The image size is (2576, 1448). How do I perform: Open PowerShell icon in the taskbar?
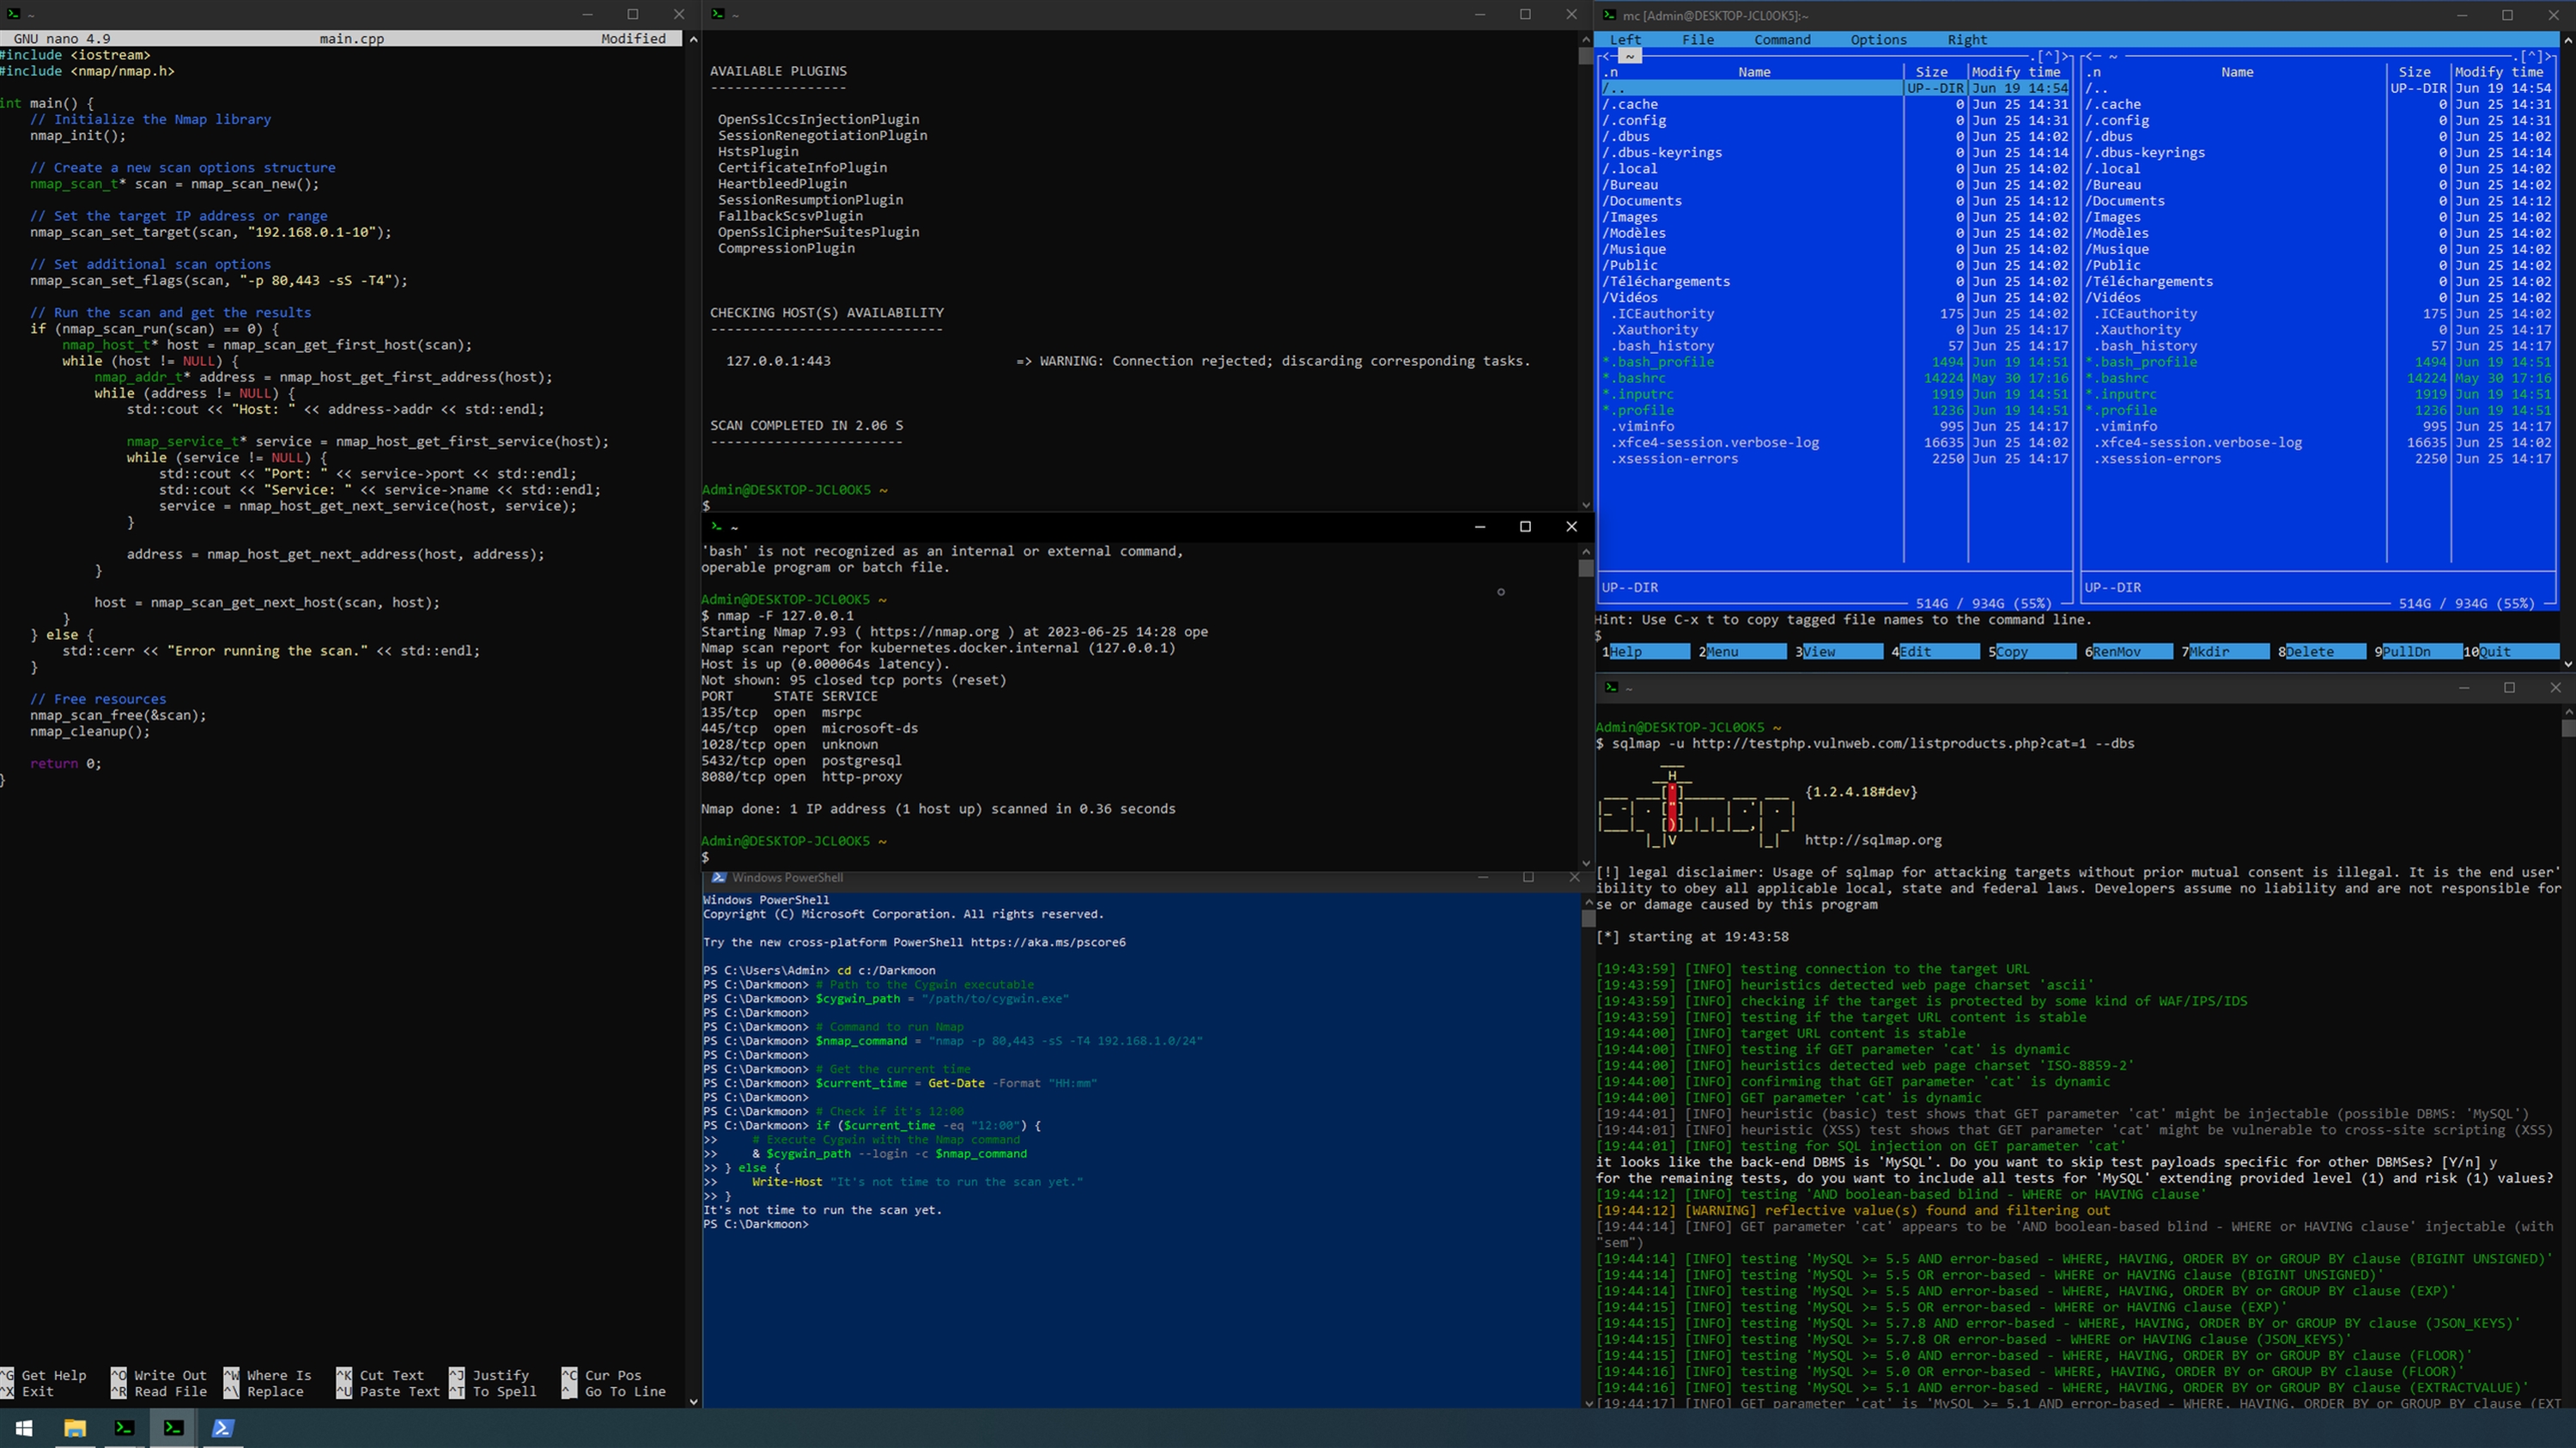pos(222,1428)
